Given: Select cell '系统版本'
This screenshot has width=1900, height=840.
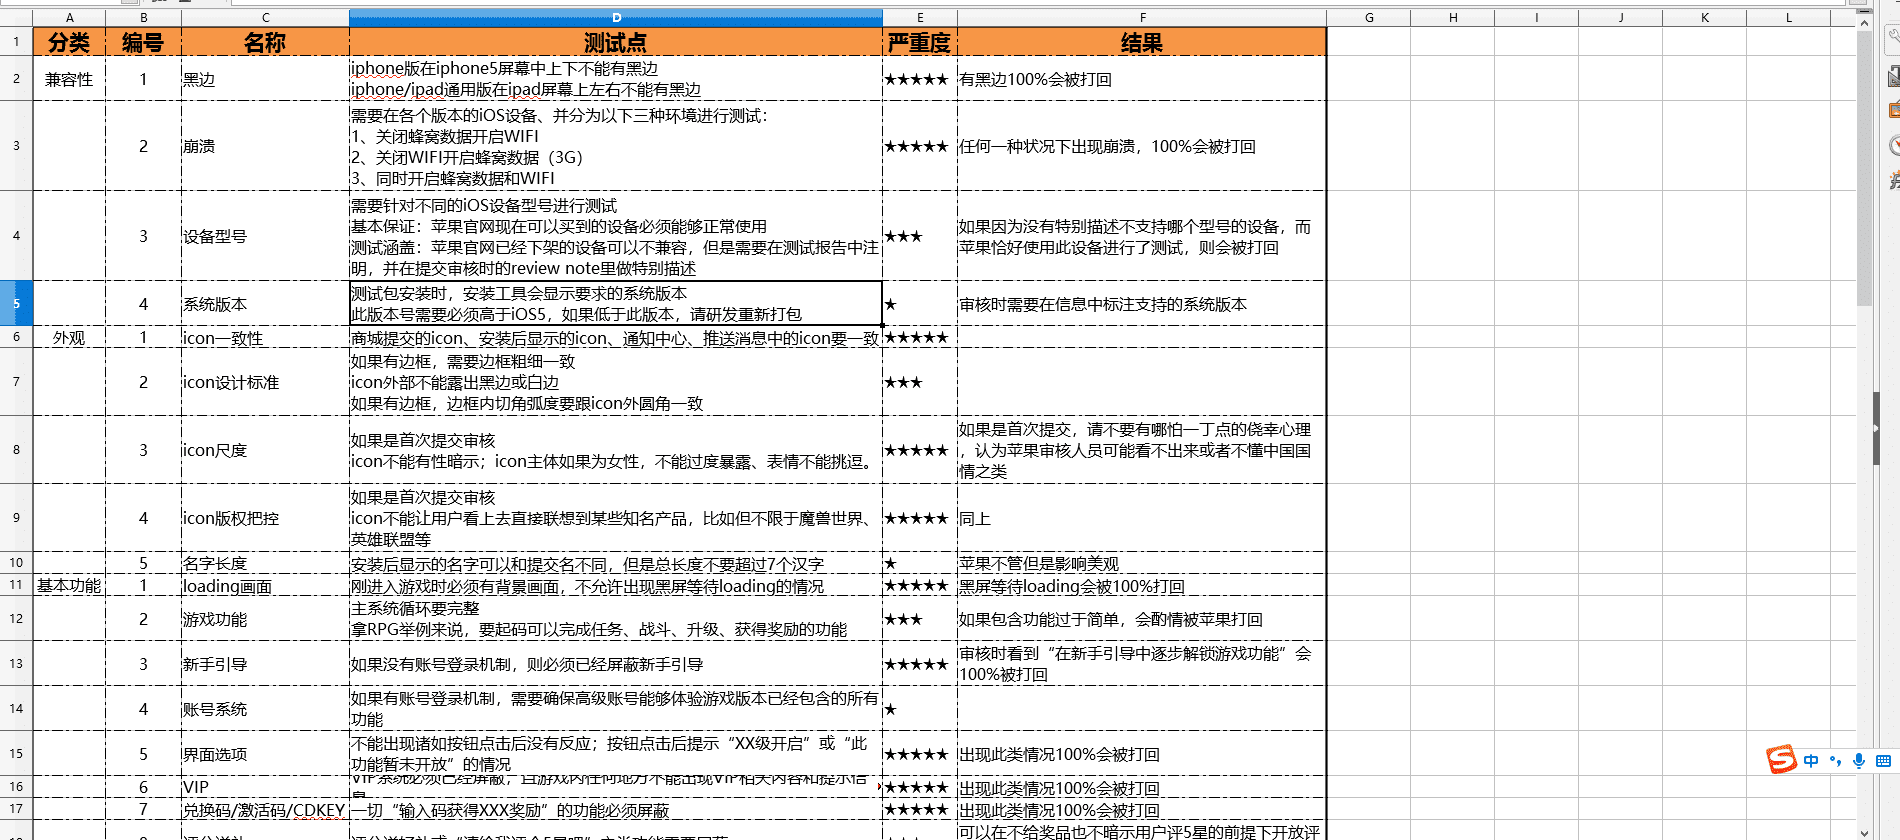Looking at the screenshot, I should coord(265,304).
